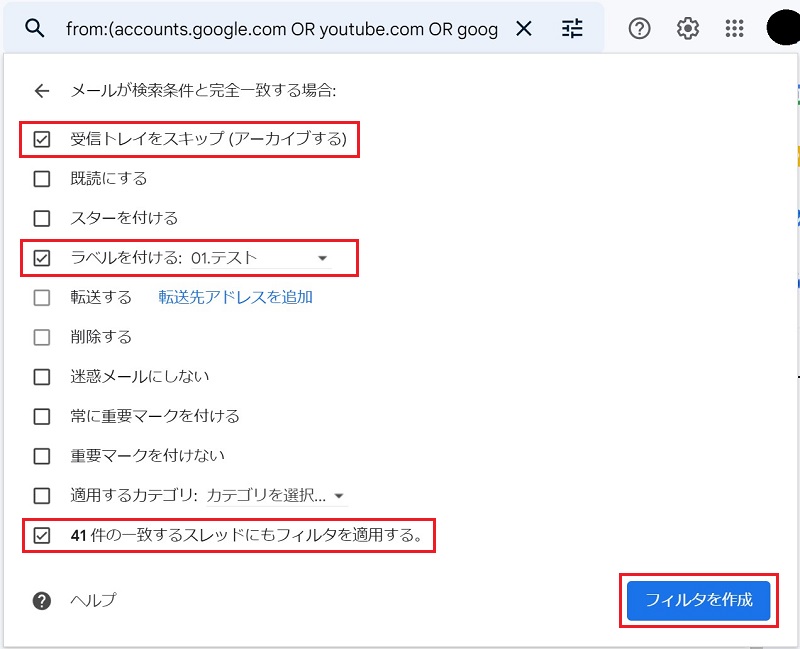Screen dimensions: 800x649
Task: Click the search magnifier icon
Action: coord(34,29)
